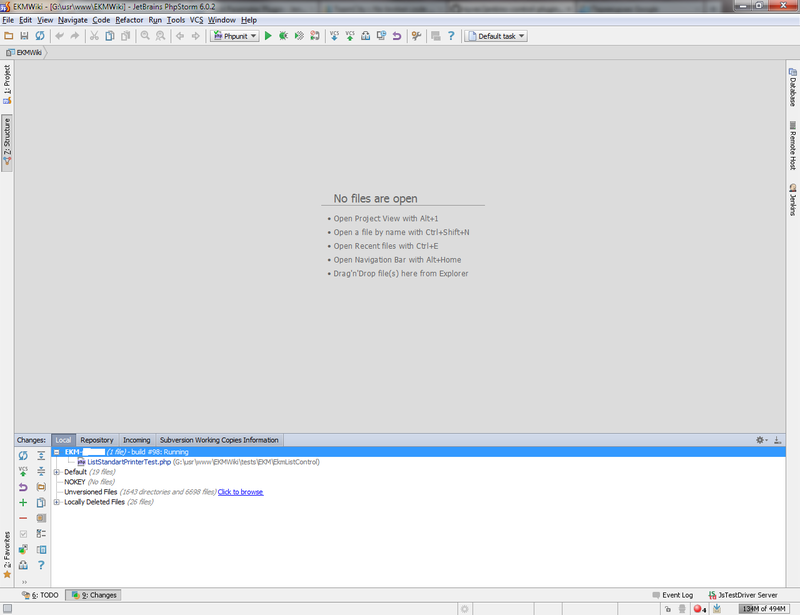The width and height of the screenshot is (800, 615).
Task: Open Settings with the wrench icon
Action: tap(416, 36)
